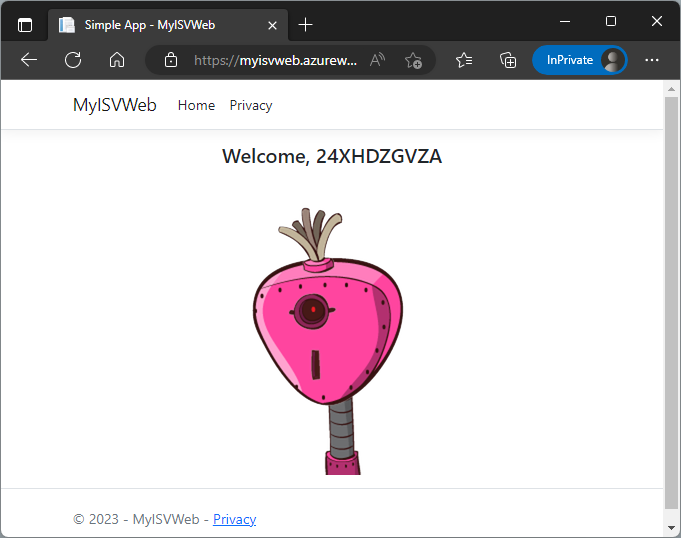Click the Privacy link in the footer
Screen dimensions: 681x538
pyautogui.click(x=235, y=519)
